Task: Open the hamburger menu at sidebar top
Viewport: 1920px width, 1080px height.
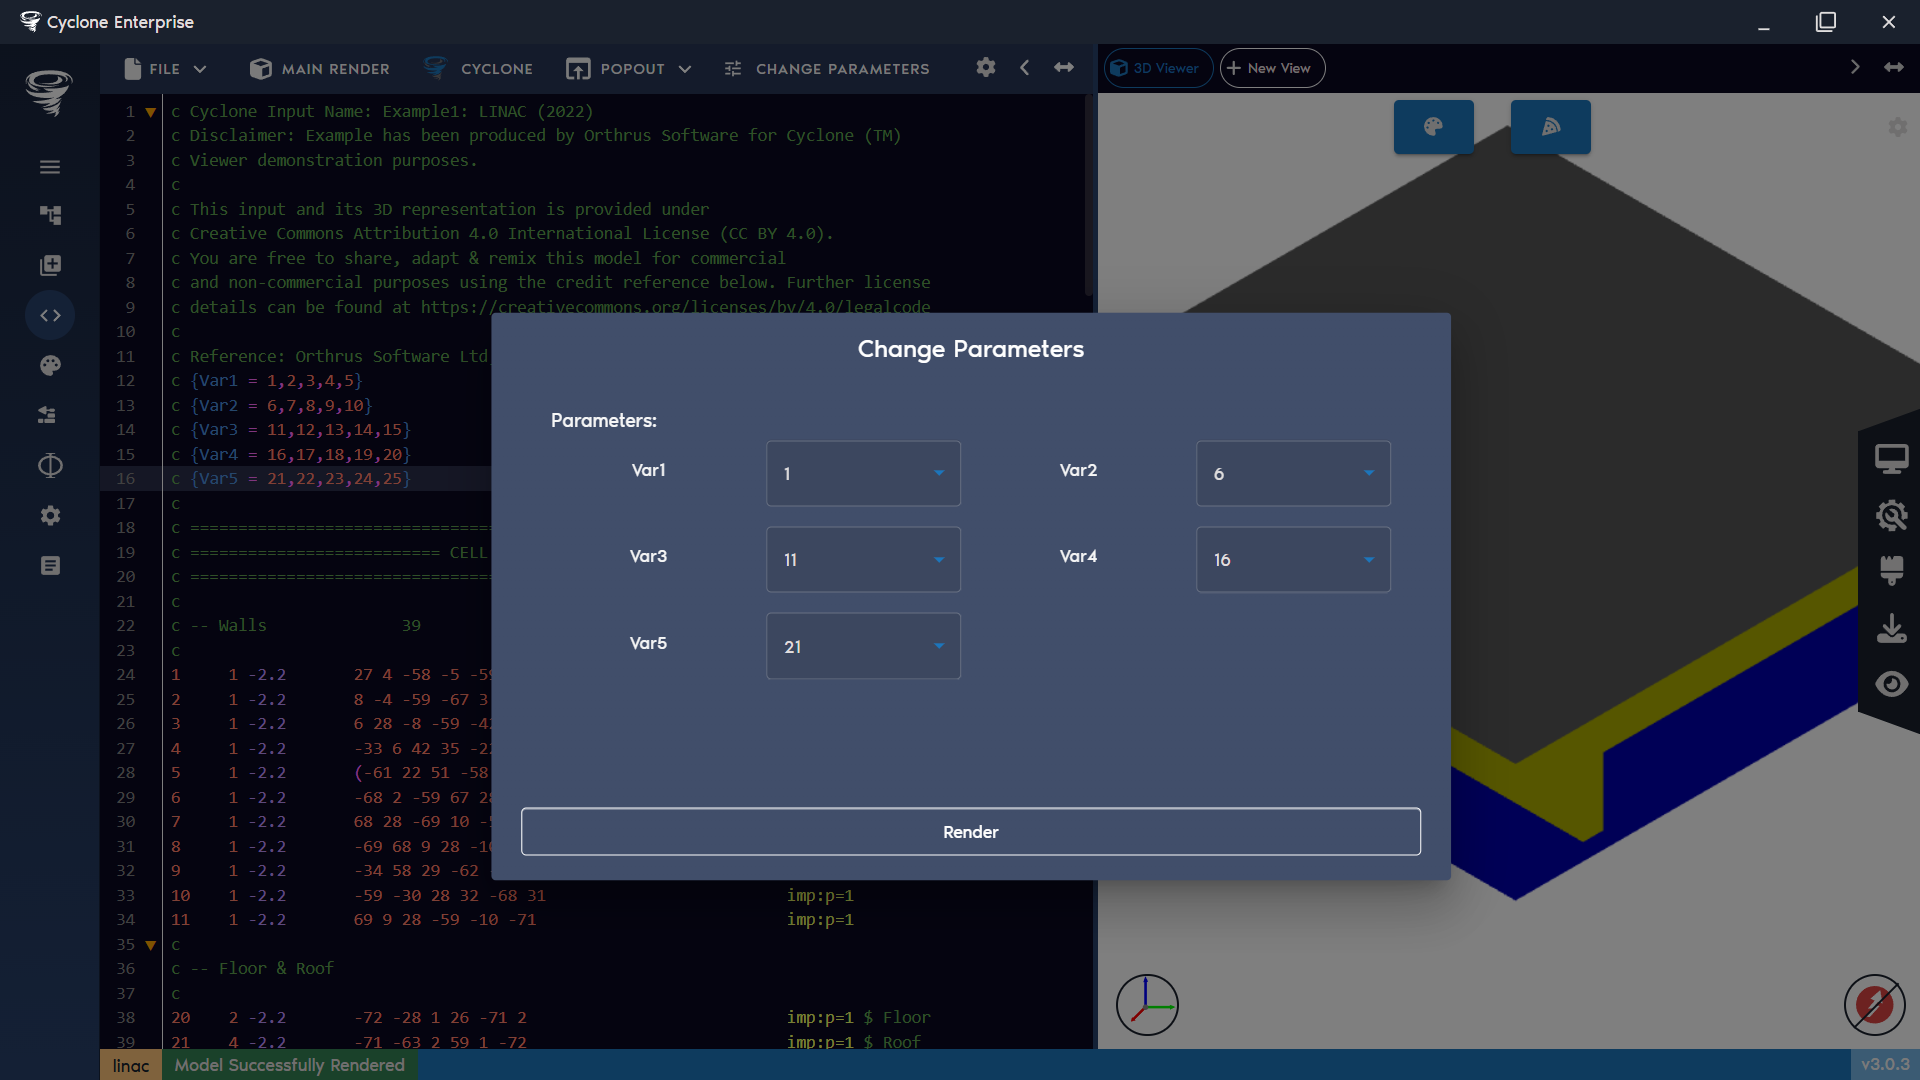Action: click(x=50, y=167)
